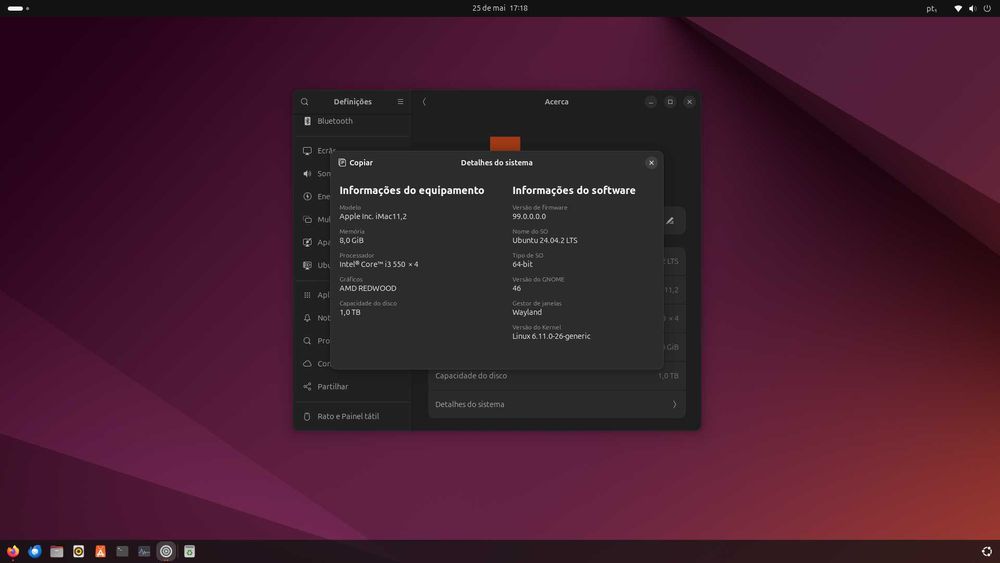Click the Informações do software heading
This screenshot has height=563, width=1000.
click(x=573, y=190)
